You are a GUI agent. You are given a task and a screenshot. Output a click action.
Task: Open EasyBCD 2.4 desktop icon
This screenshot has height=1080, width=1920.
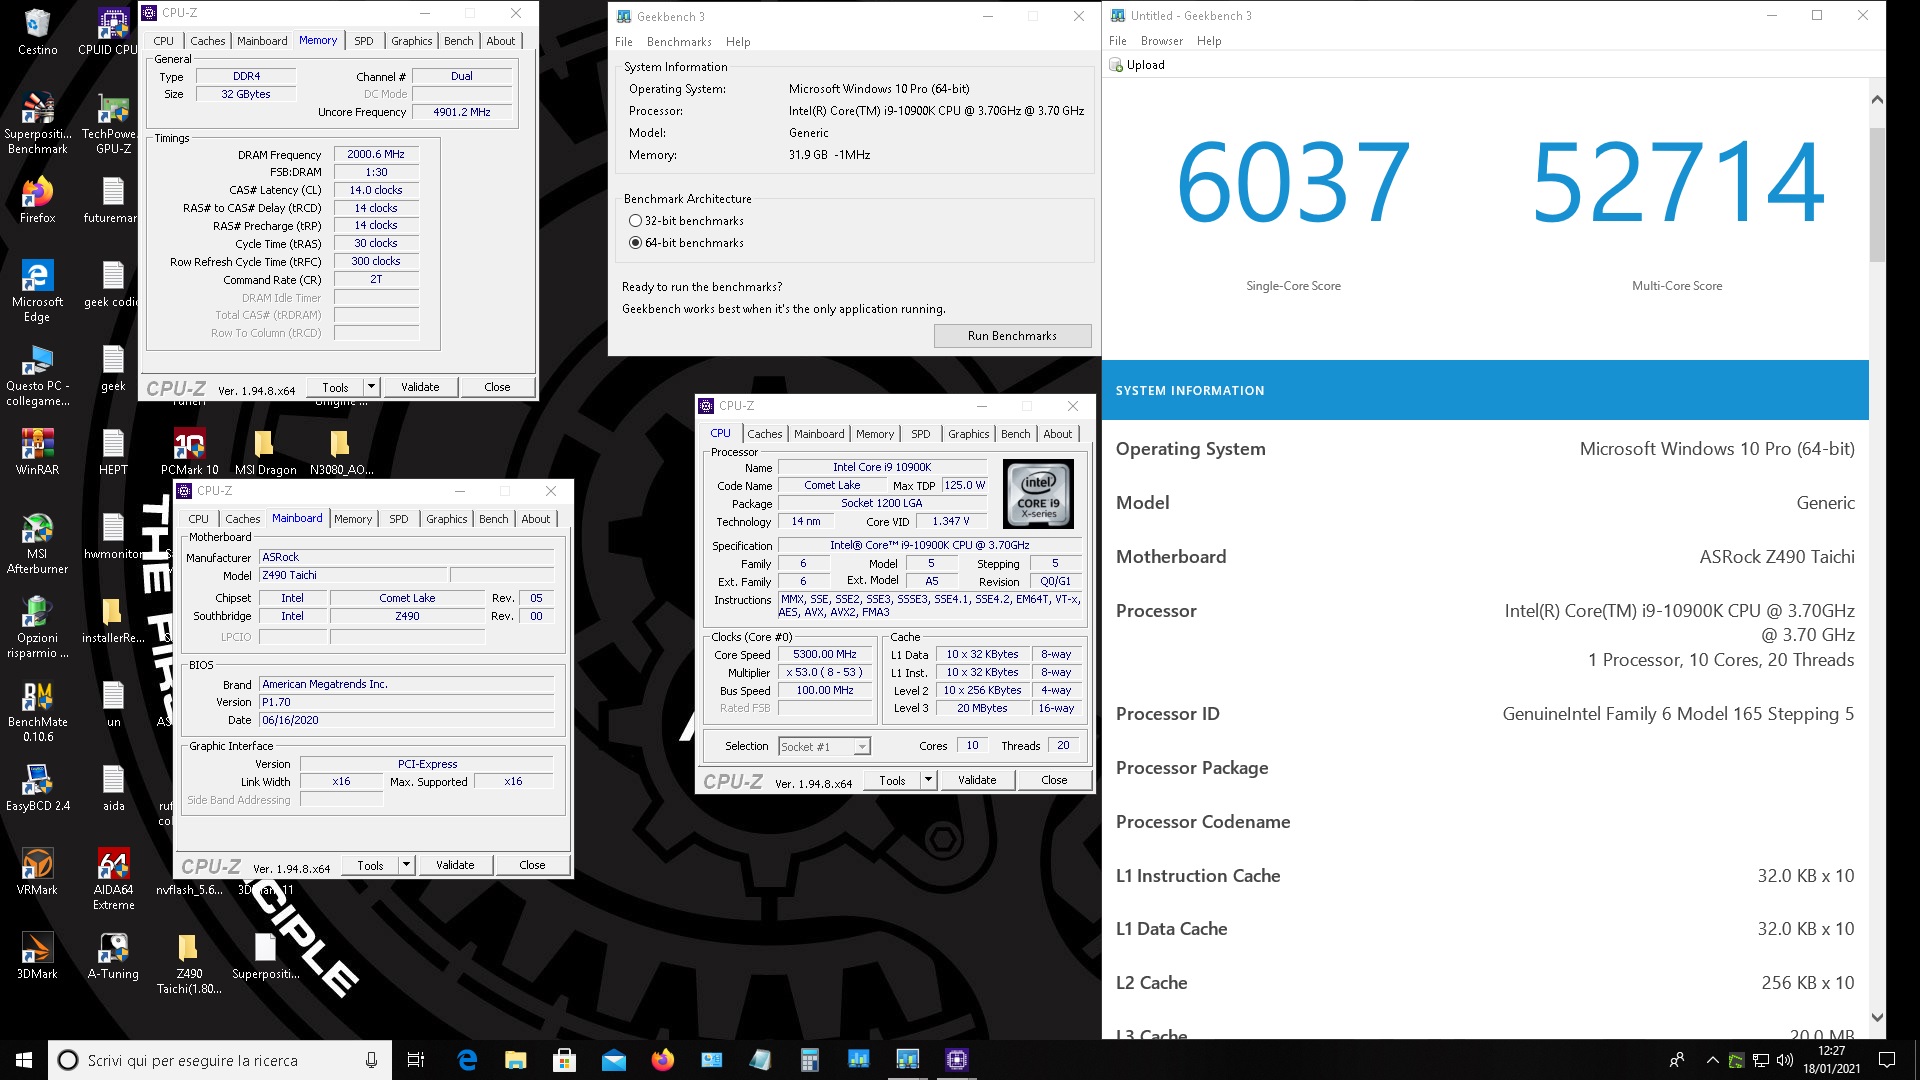(37, 787)
